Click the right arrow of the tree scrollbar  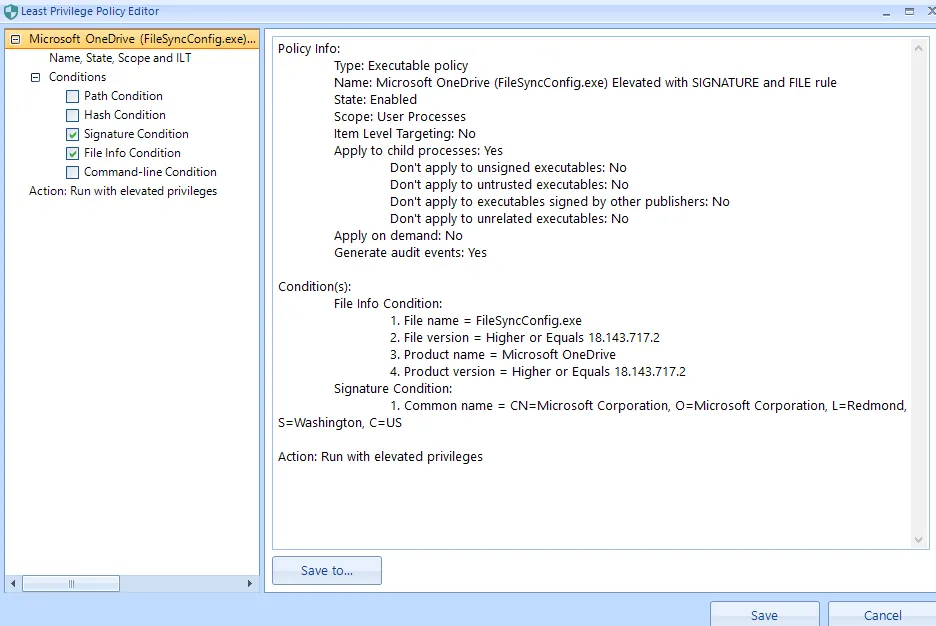(x=250, y=583)
